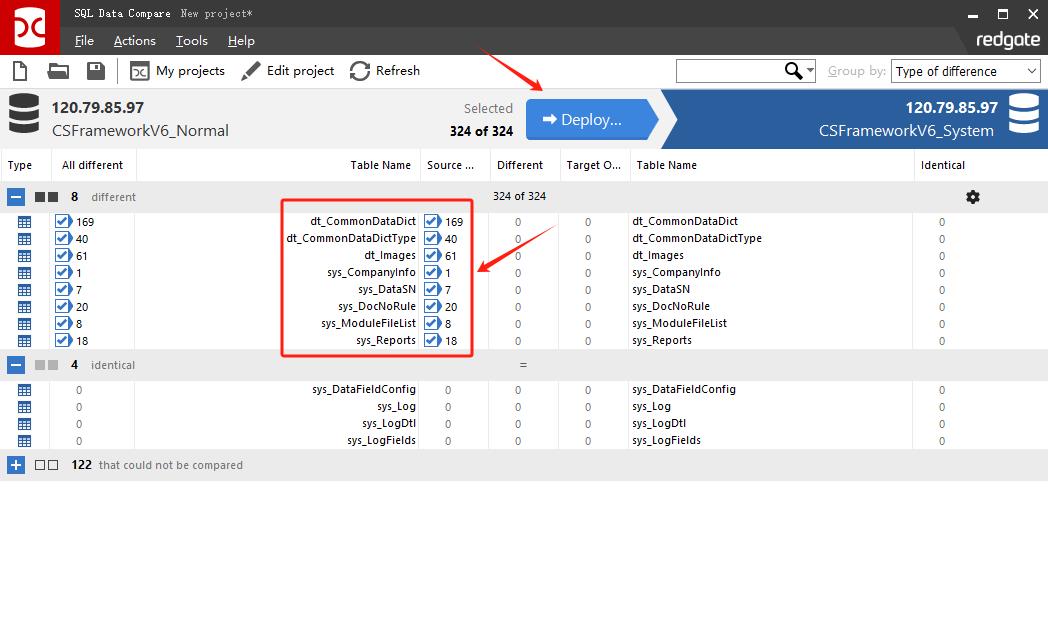The image size is (1048, 625).
Task: Open the Tools menu
Action: (191, 41)
